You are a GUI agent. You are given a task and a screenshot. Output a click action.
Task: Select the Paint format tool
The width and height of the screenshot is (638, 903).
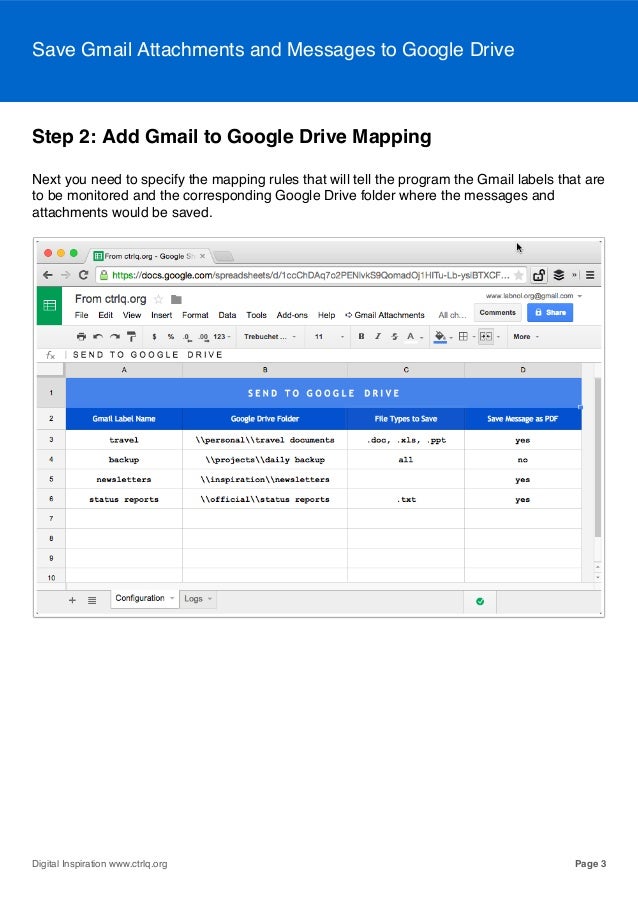(x=131, y=336)
